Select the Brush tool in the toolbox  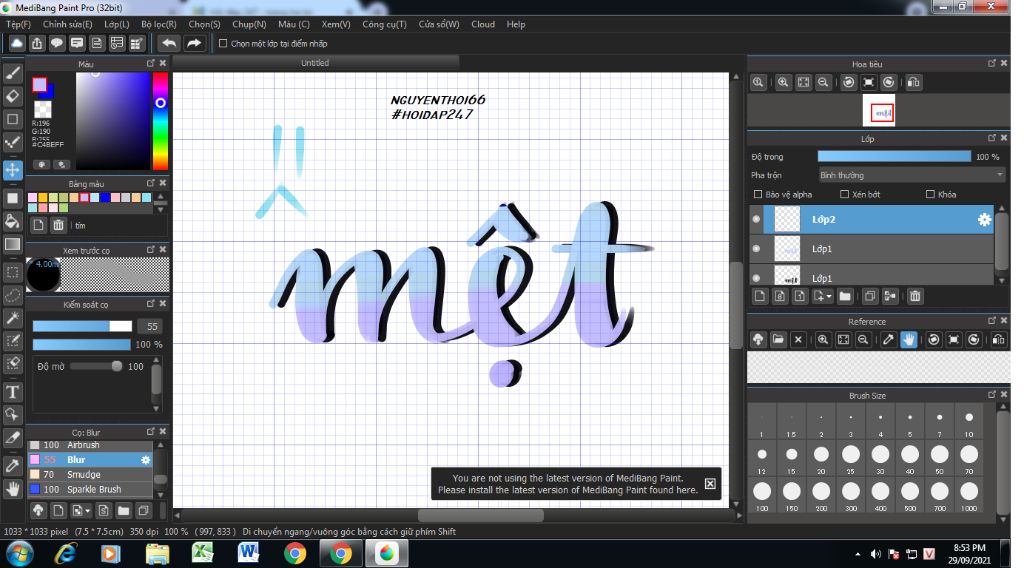12,72
